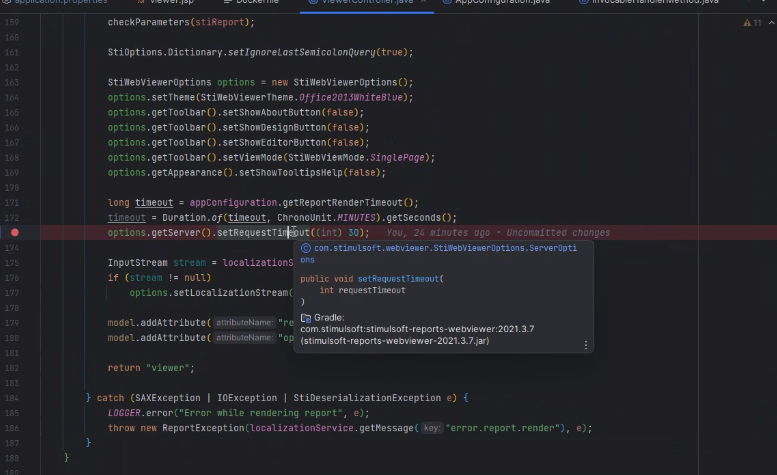
Task: Click the jar name stimulsoft-reports-webviewer-2021.3.7.jar in popup
Action: point(395,341)
